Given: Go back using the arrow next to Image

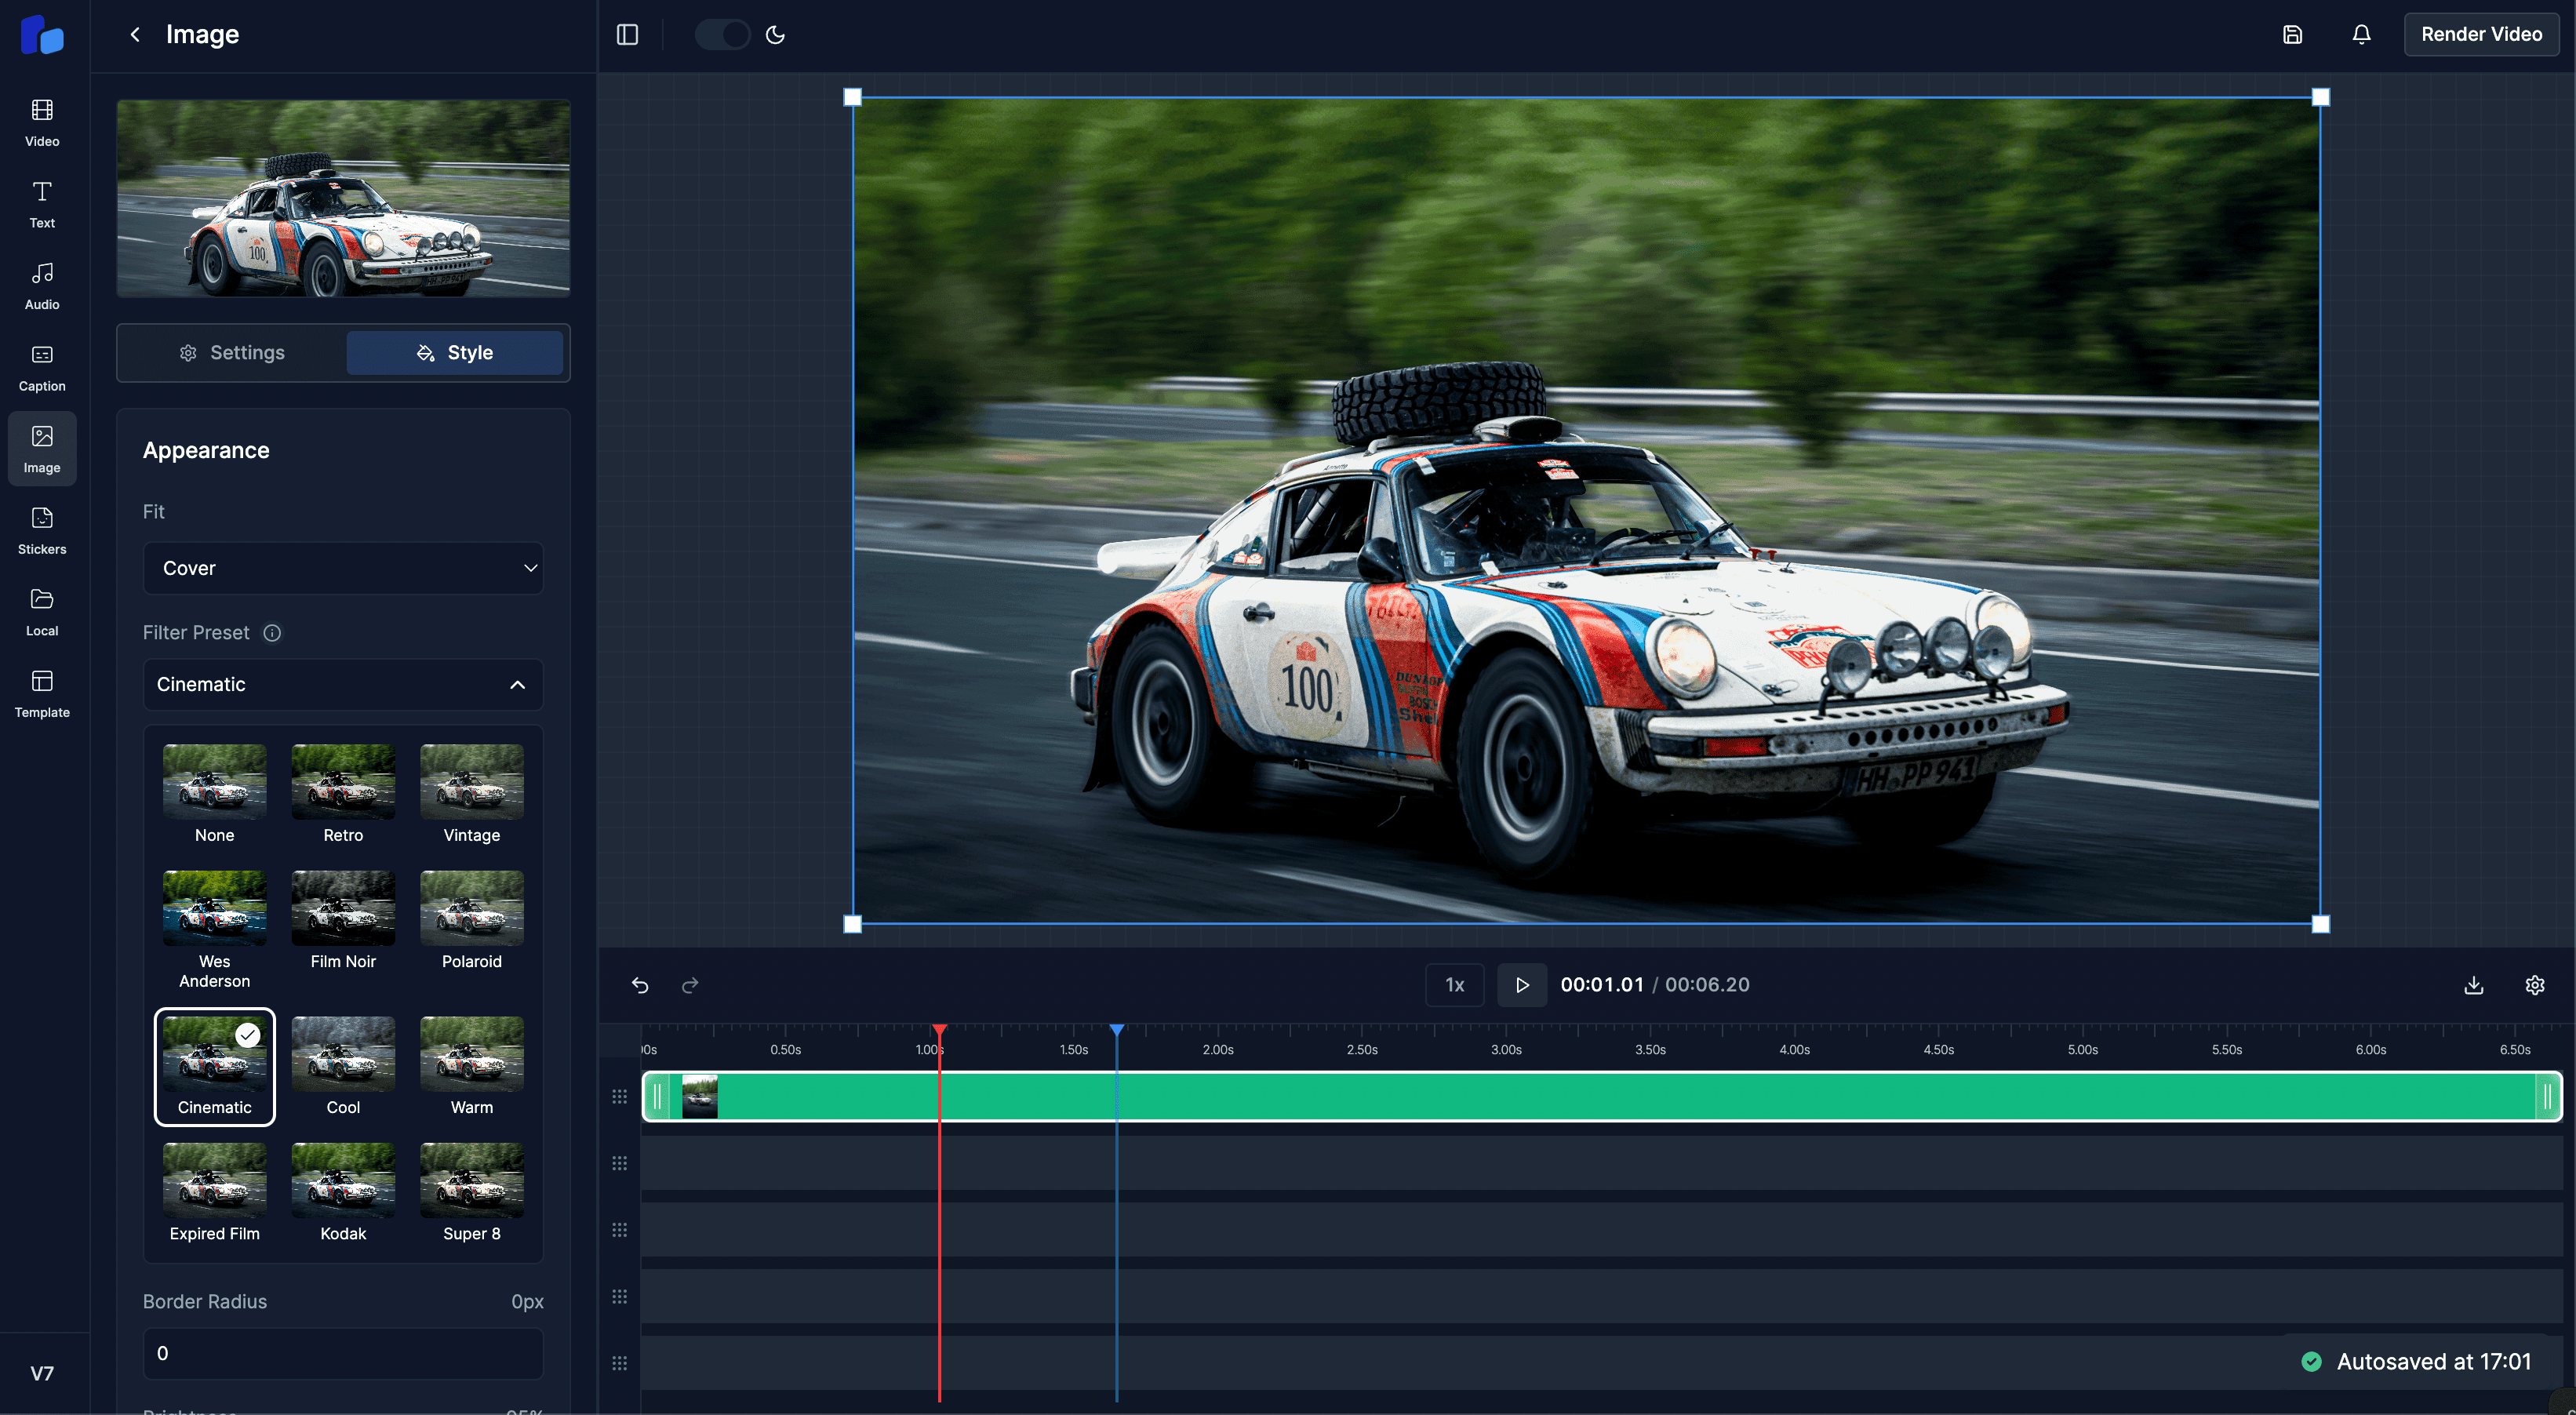Looking at the screenshot, I should coord(135,34).
